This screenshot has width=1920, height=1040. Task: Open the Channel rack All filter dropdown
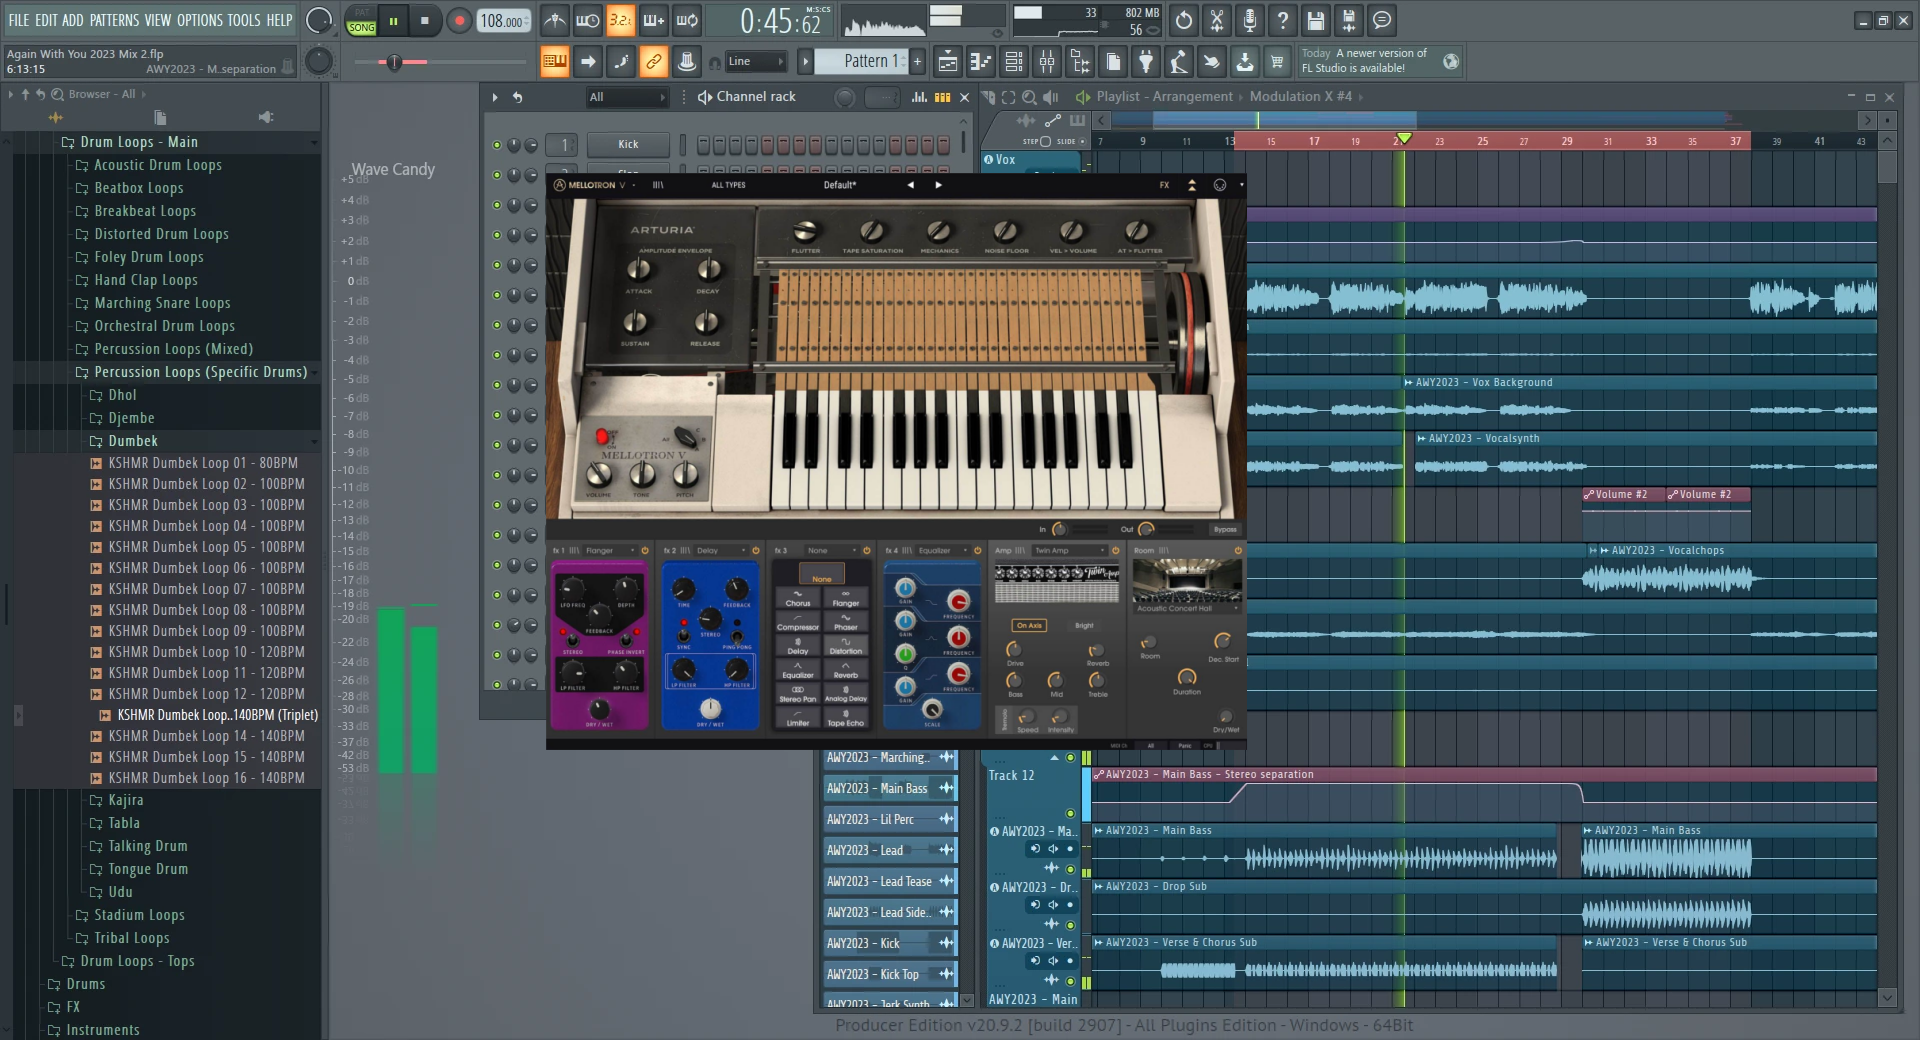click(626, 97)
